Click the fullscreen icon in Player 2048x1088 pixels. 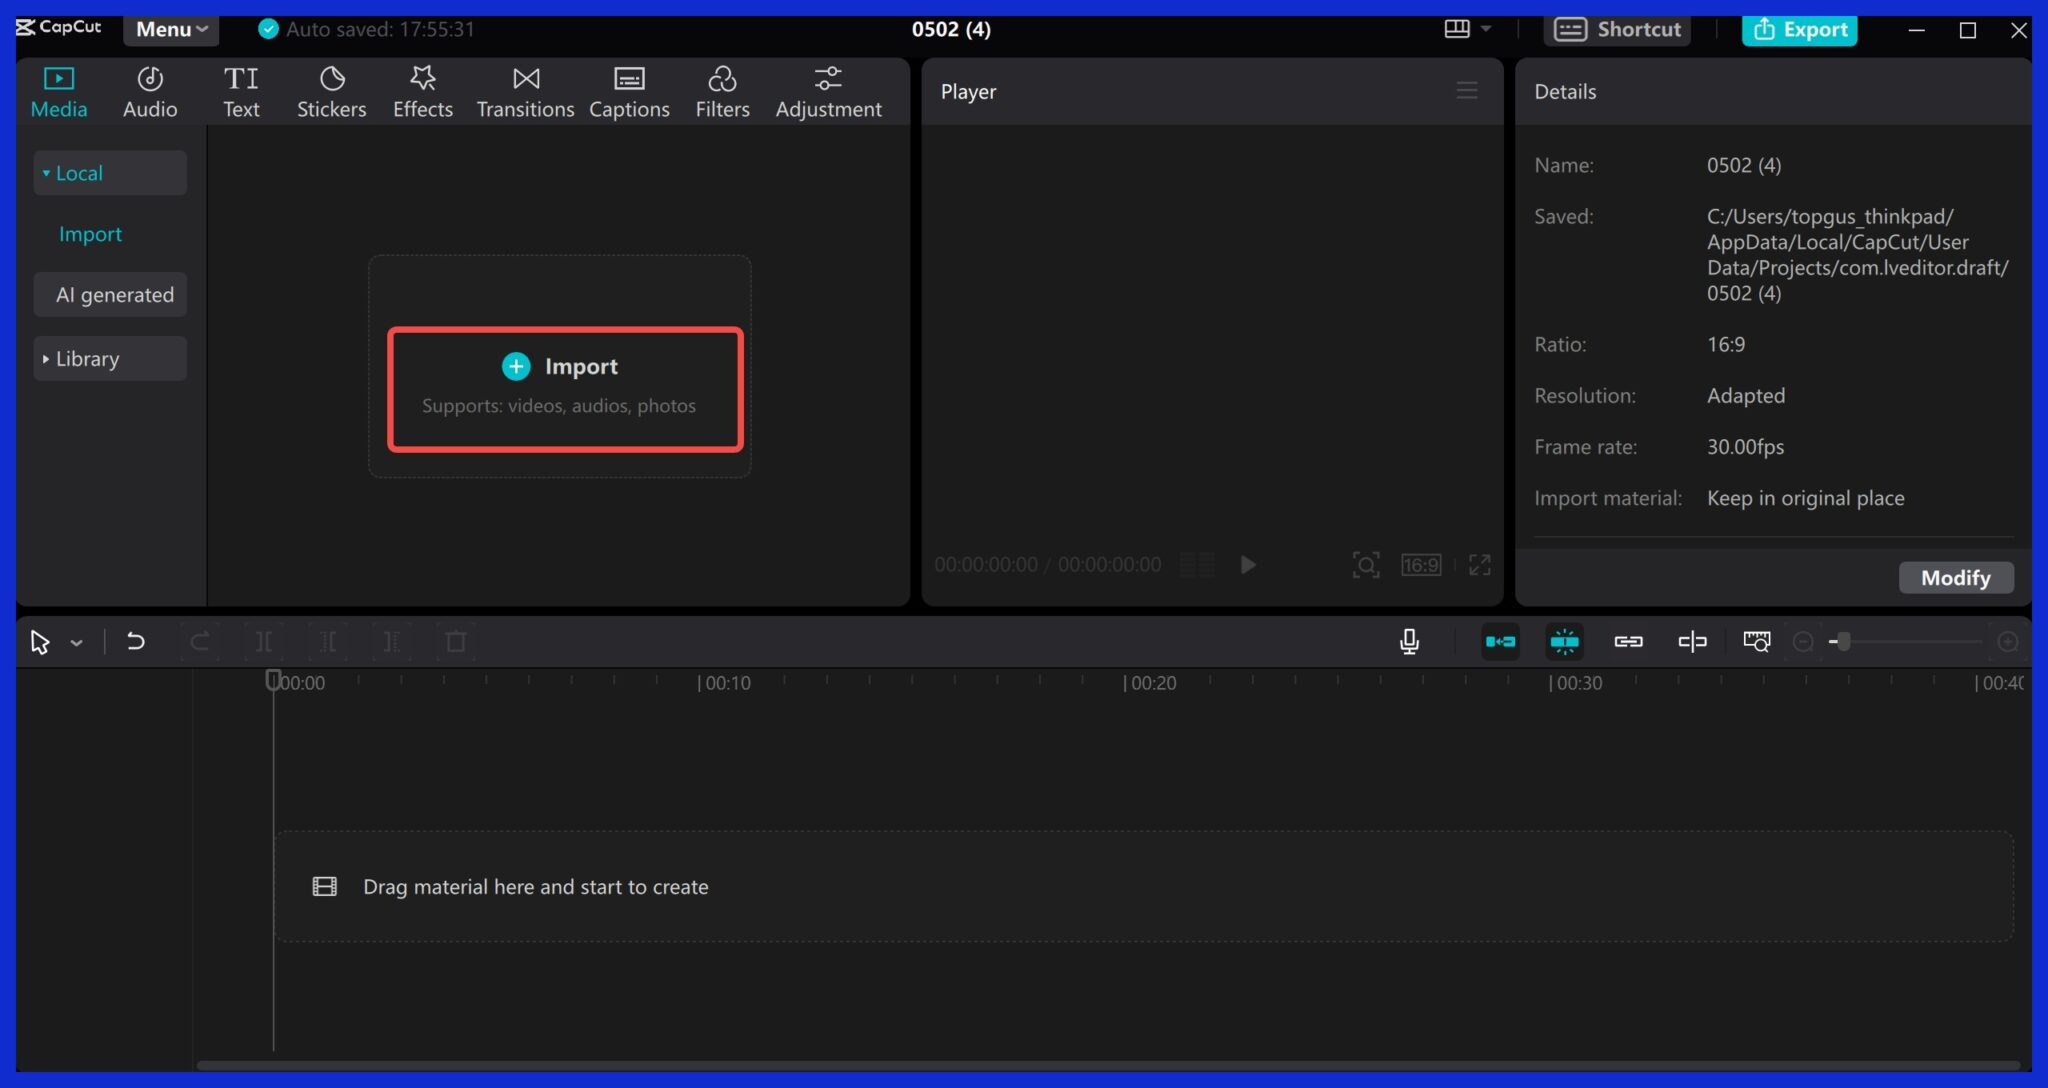[x=1480, y=565]
